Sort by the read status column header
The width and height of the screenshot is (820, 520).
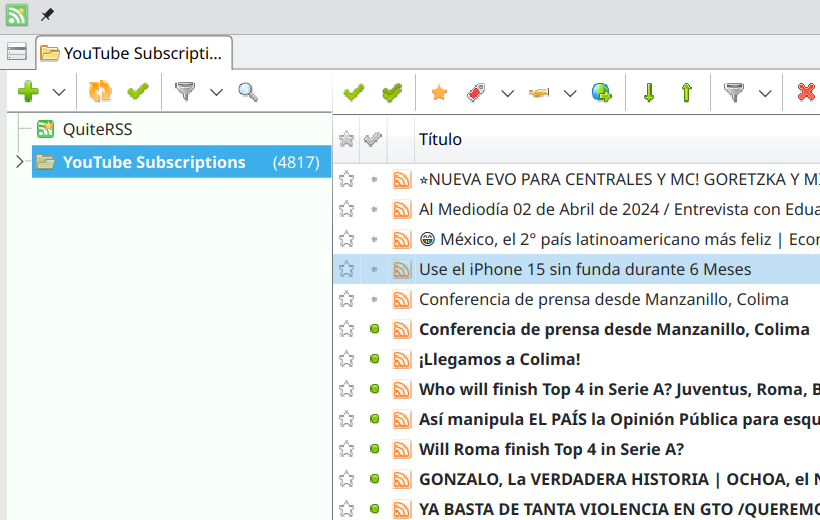(x=373, y=139)
